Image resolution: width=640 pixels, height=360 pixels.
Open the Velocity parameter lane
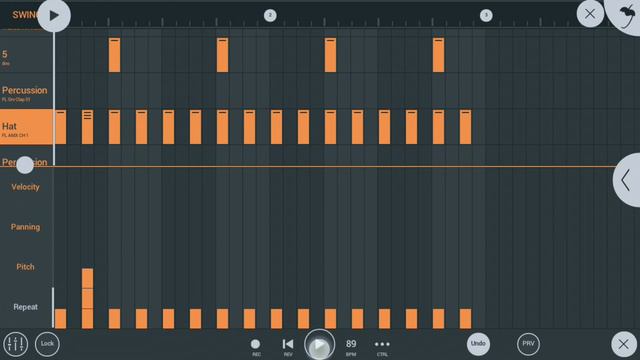coord(25,187)
